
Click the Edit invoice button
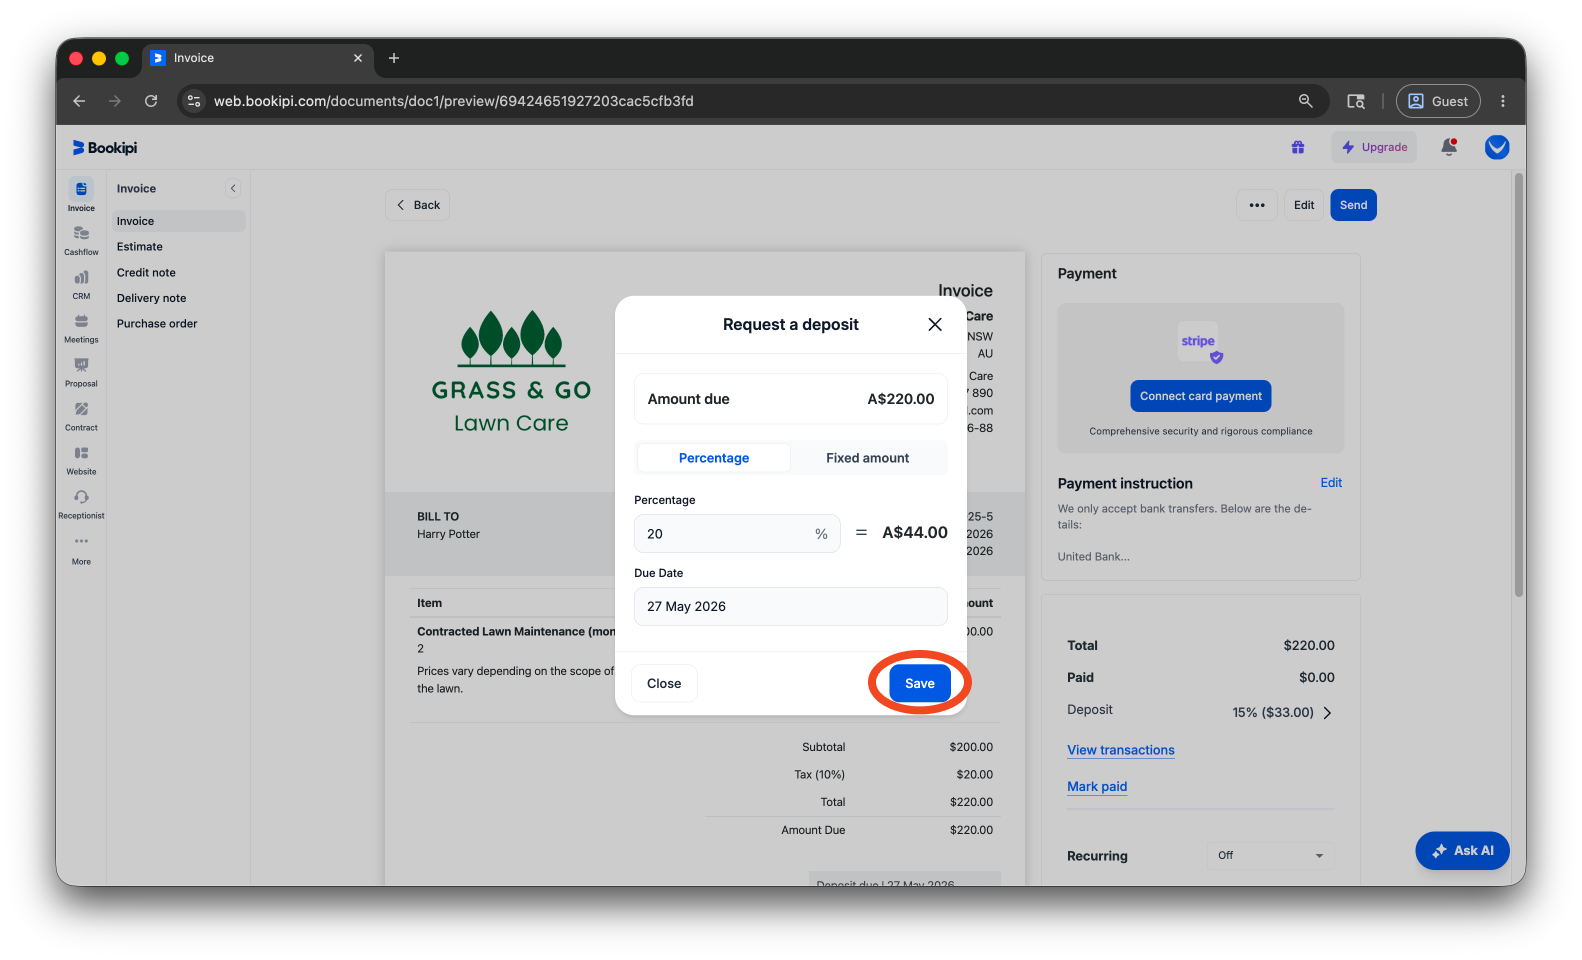pos(1304,205)
